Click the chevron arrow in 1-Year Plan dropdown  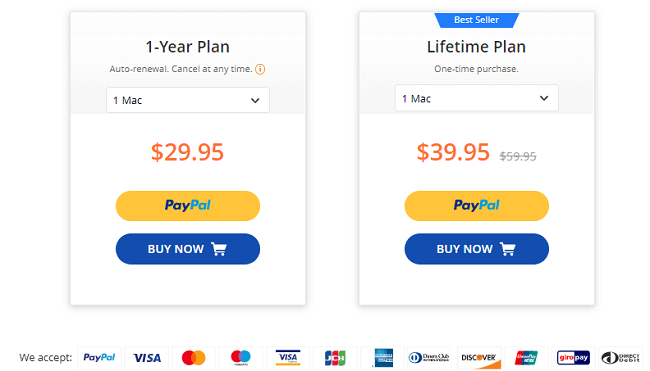[x=255, y=100]
